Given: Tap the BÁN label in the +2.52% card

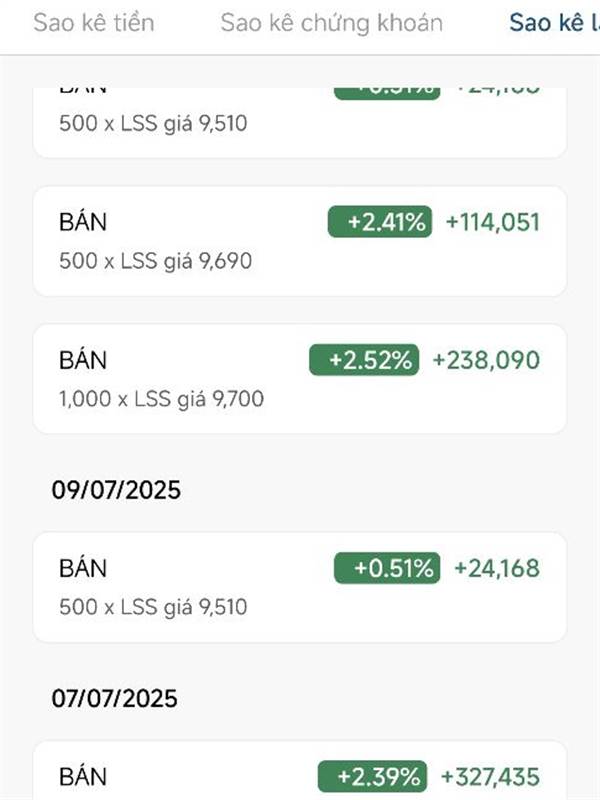Looking at the screenshot, I should pyautogui.click(x=83, y=360).
